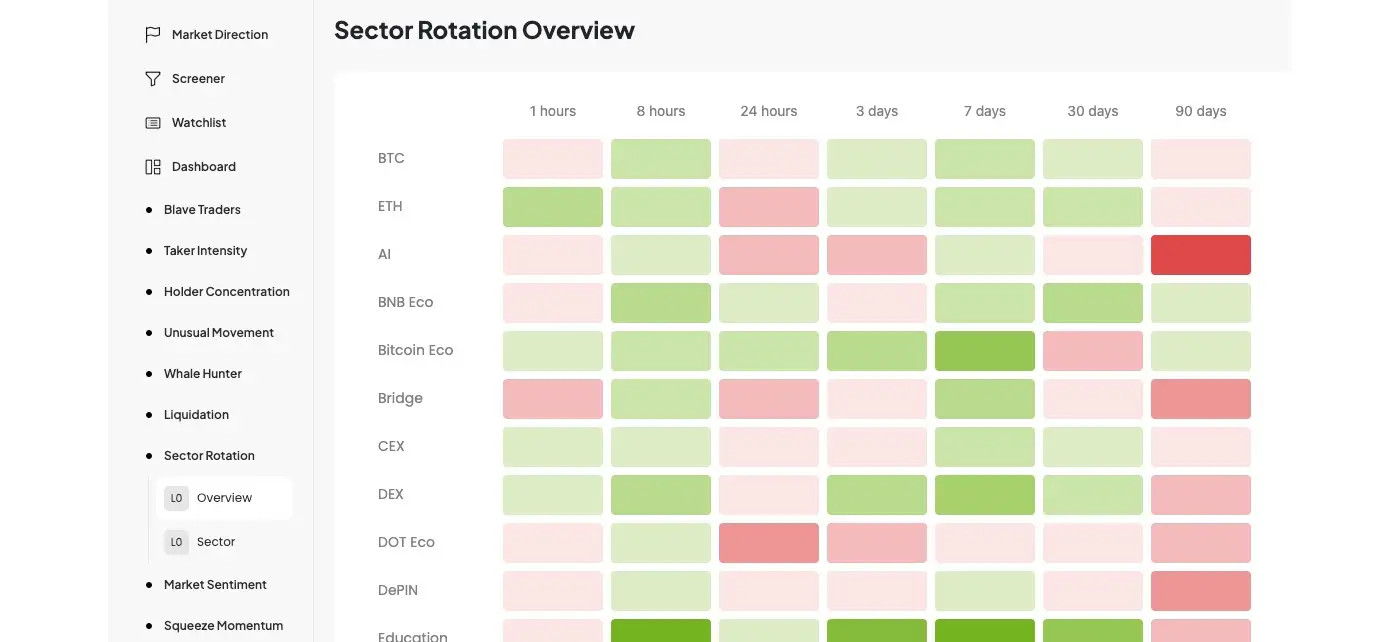Collapse the Sector Rotation menu group
The image size is (1400, 642).
pyautogui.click(x=209, y=456)
